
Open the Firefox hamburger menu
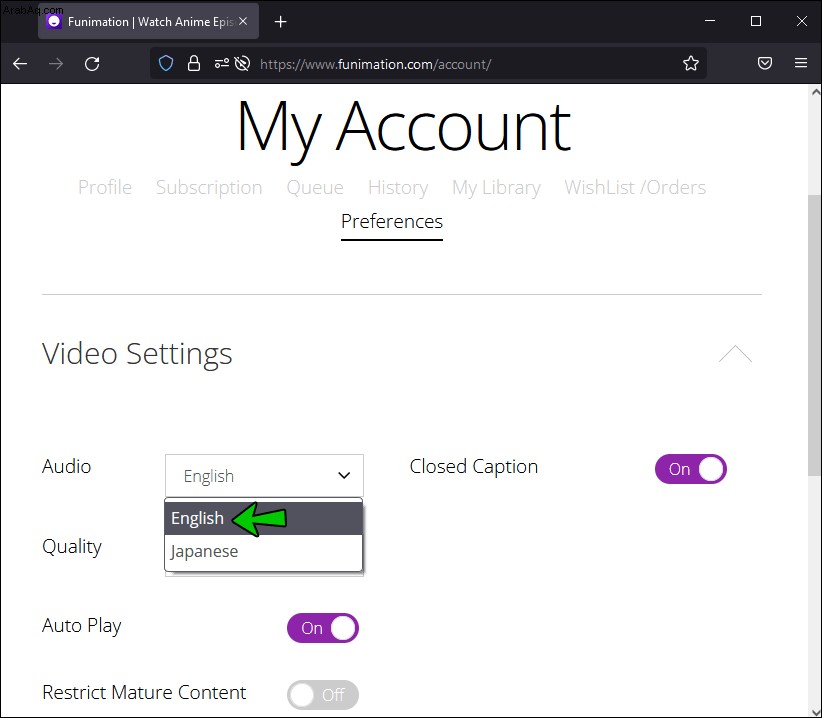pyautogui.click(x=801, y=63)
